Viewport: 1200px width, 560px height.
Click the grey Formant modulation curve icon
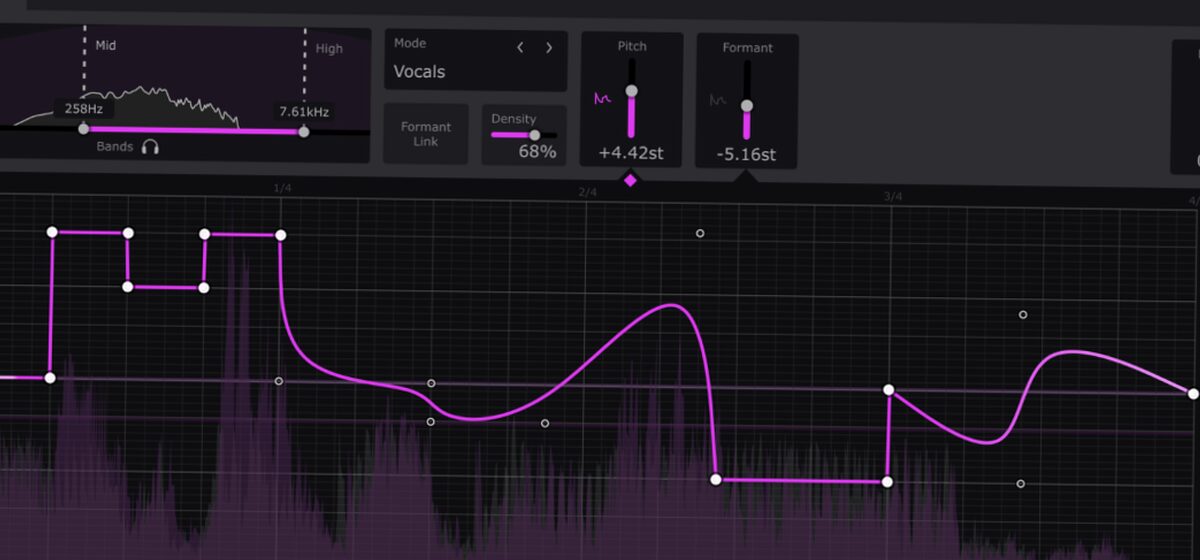718,100
